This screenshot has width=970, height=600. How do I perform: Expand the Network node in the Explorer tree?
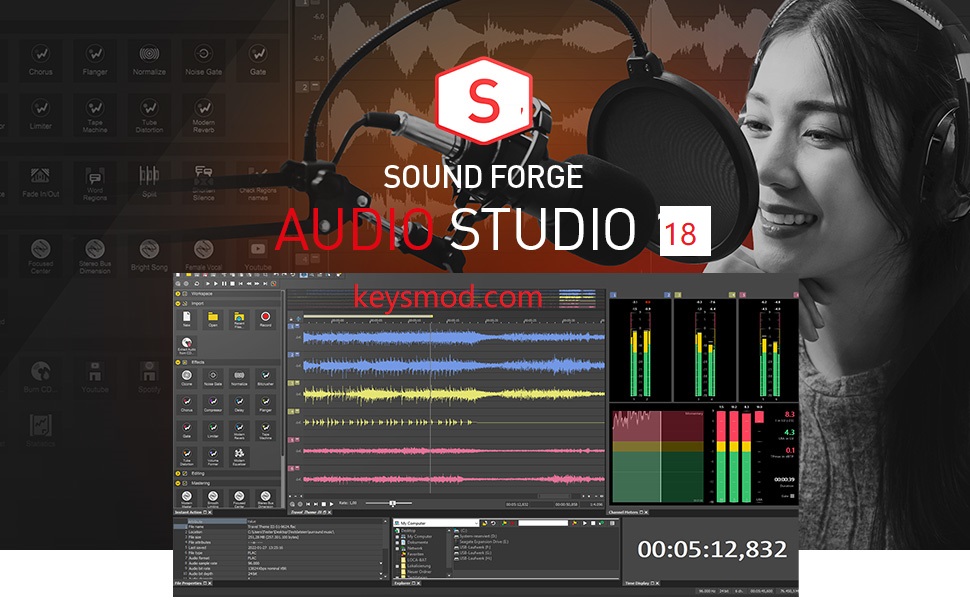pyautogui.click(x=397, y=549)
